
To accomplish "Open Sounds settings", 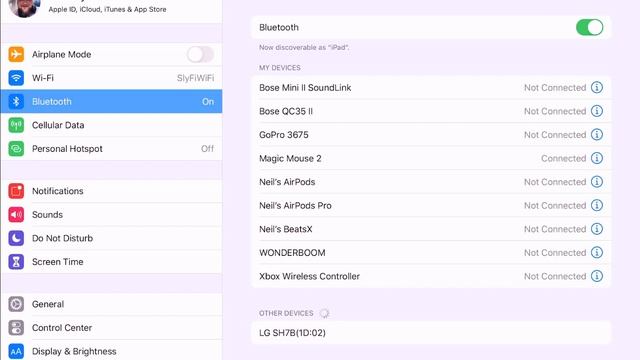I will 111,215.
